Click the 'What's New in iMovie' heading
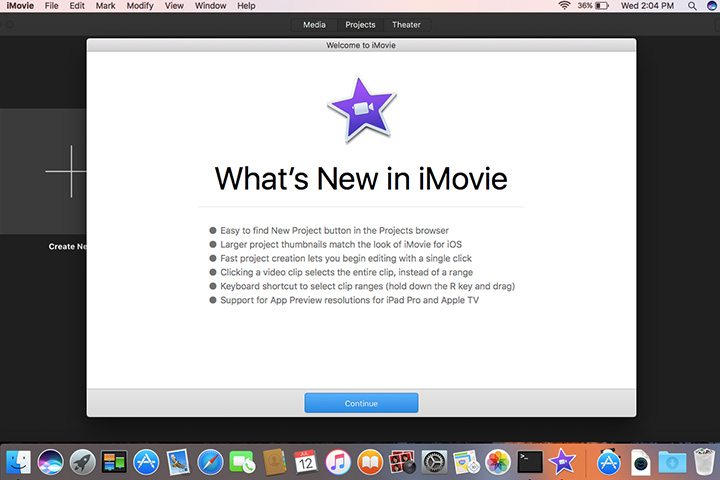The width and height of the screenshot is (720, 480). point(361,178)
